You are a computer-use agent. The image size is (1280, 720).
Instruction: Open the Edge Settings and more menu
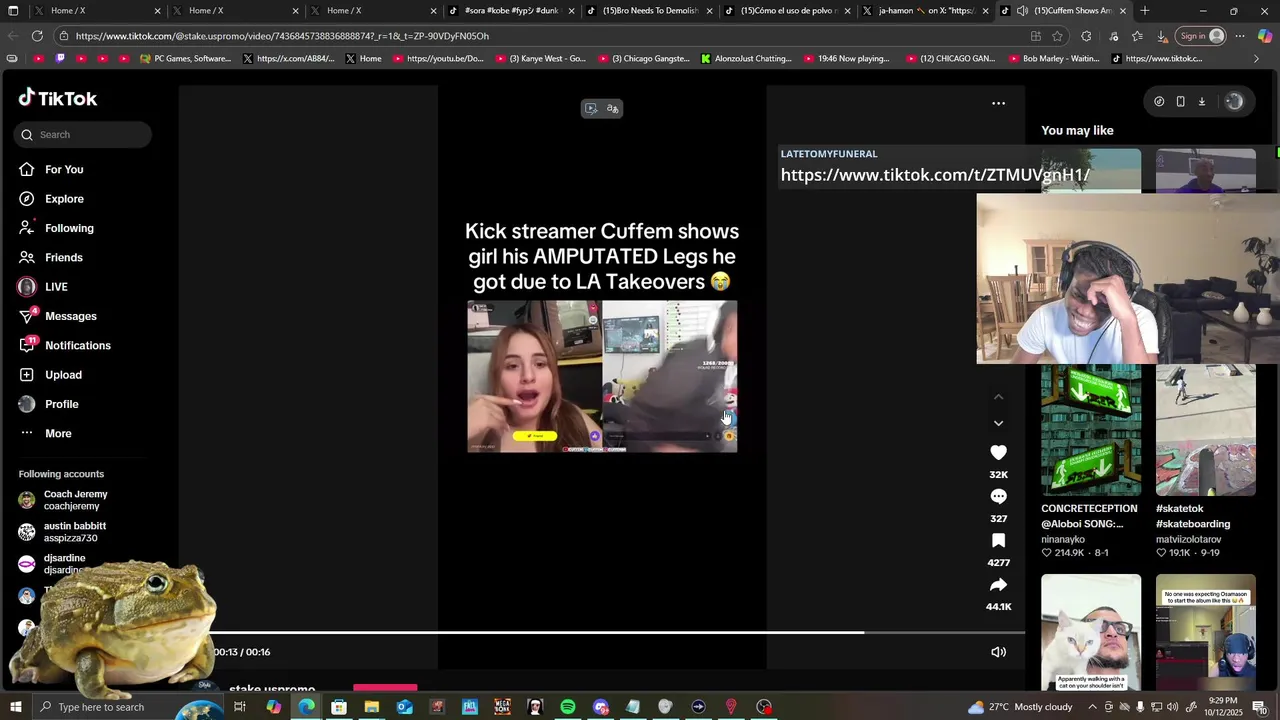(1240, 36)
